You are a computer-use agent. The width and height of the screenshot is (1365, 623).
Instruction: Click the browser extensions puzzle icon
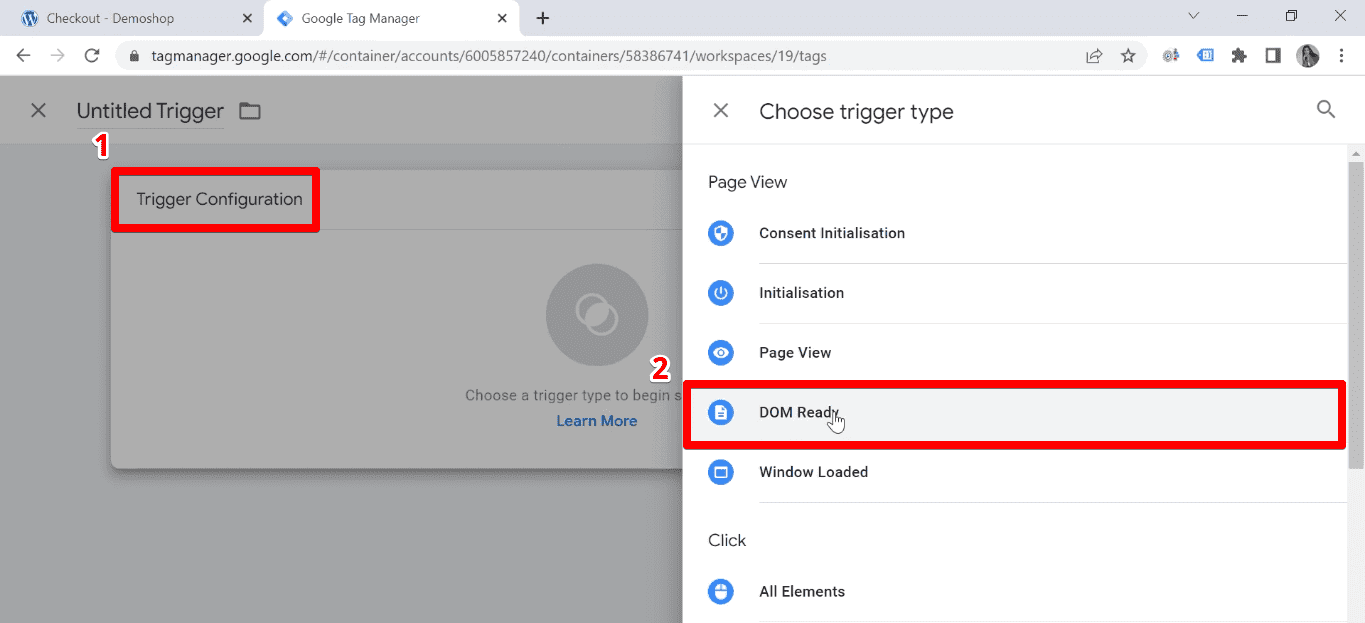click(1239, 56)
